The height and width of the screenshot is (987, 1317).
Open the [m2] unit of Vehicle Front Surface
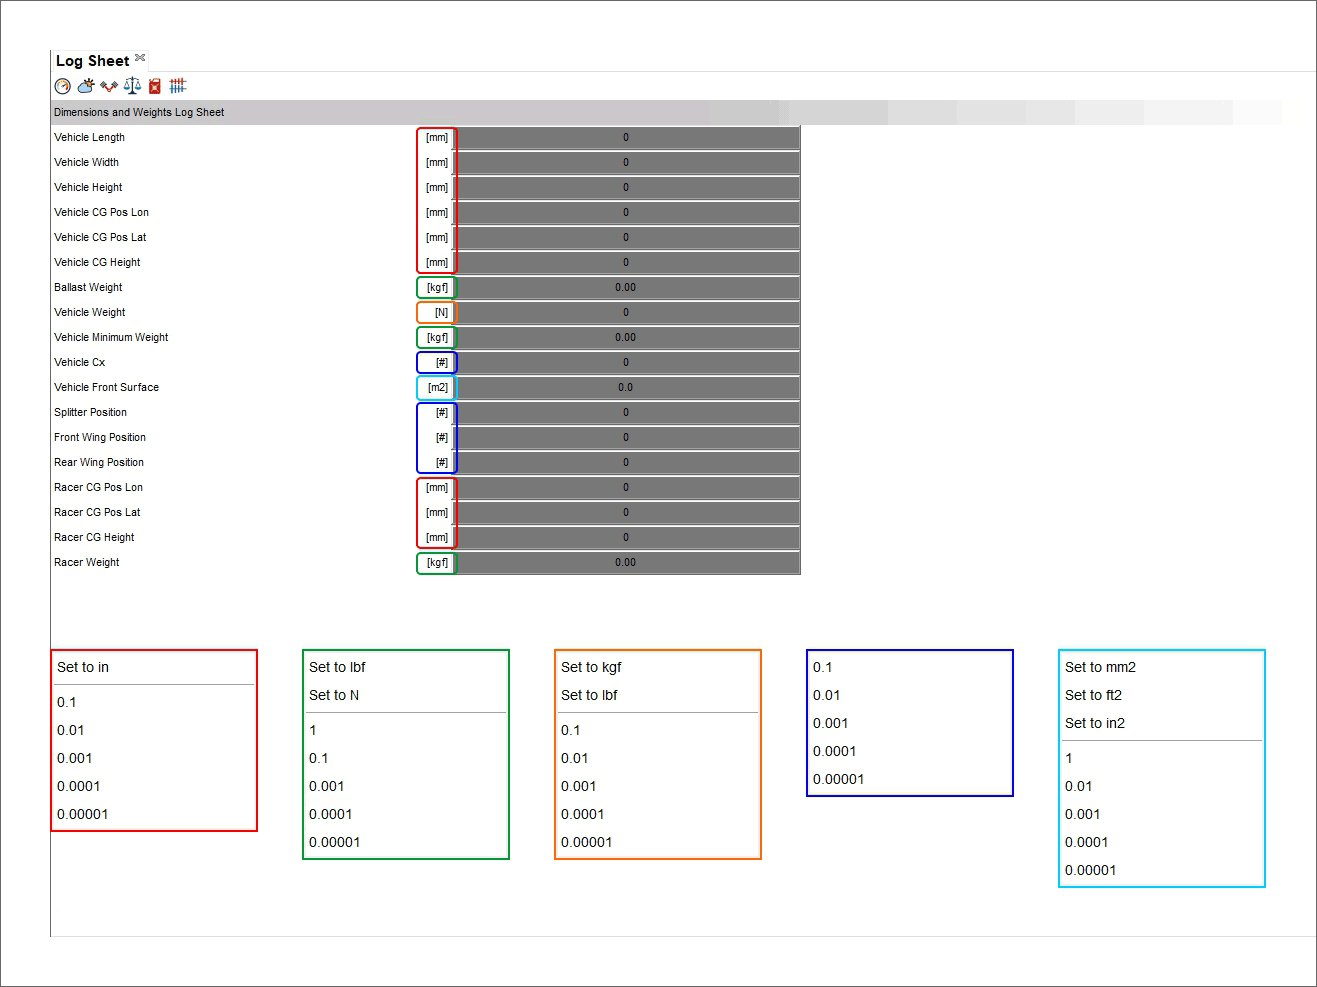coord(437,388)
